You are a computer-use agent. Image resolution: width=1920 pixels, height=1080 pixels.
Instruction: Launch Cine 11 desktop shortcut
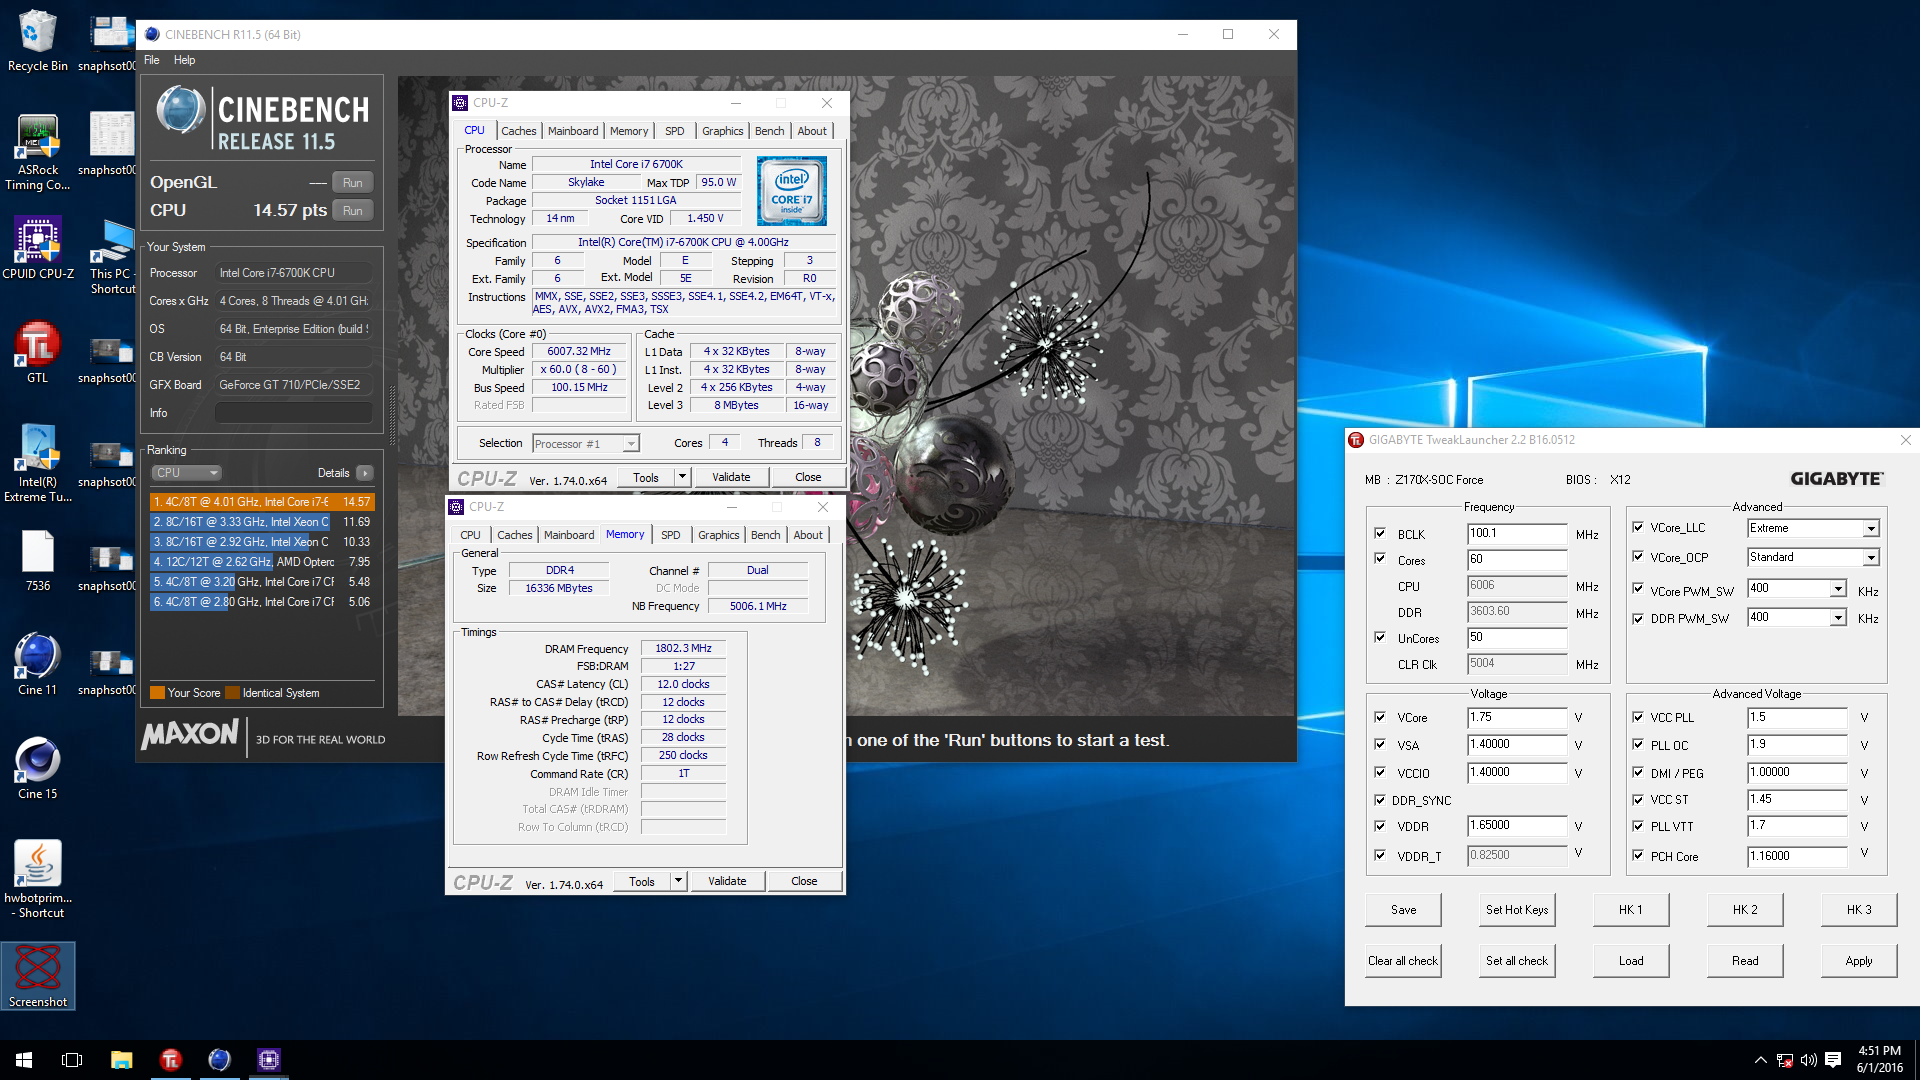[38, 664]
